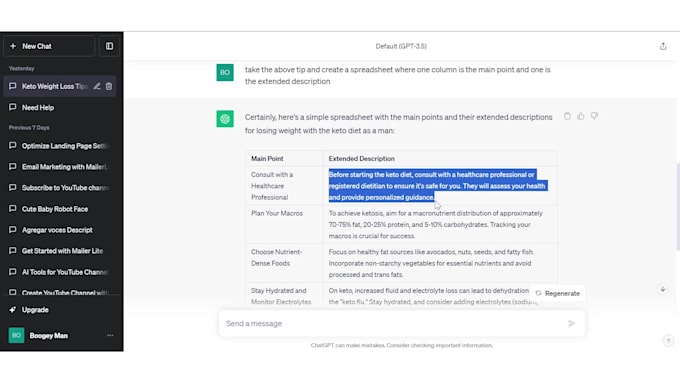680x383 pixels.
Task: Collapse the sidebar with the panel icon
Action: point(109,46)
